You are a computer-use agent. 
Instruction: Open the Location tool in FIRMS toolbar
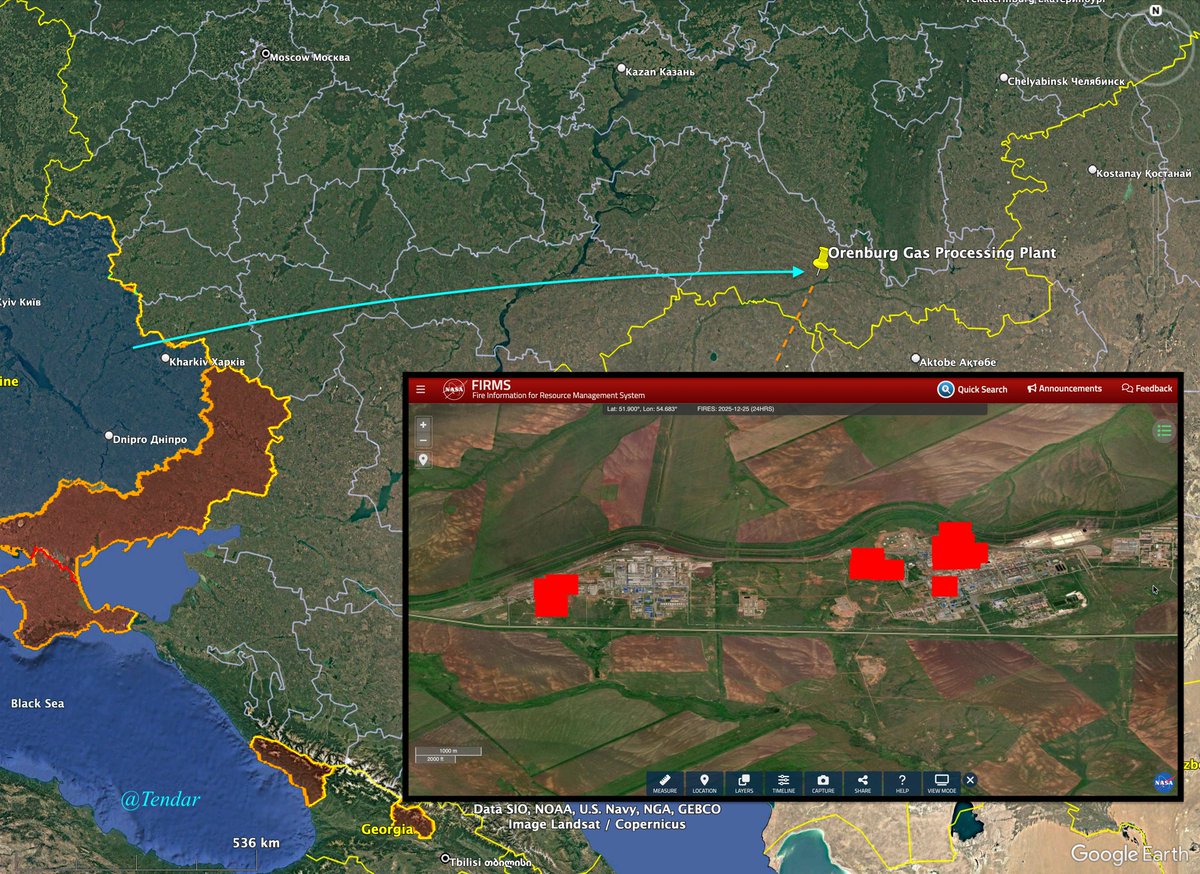click(x=704, y=782)
